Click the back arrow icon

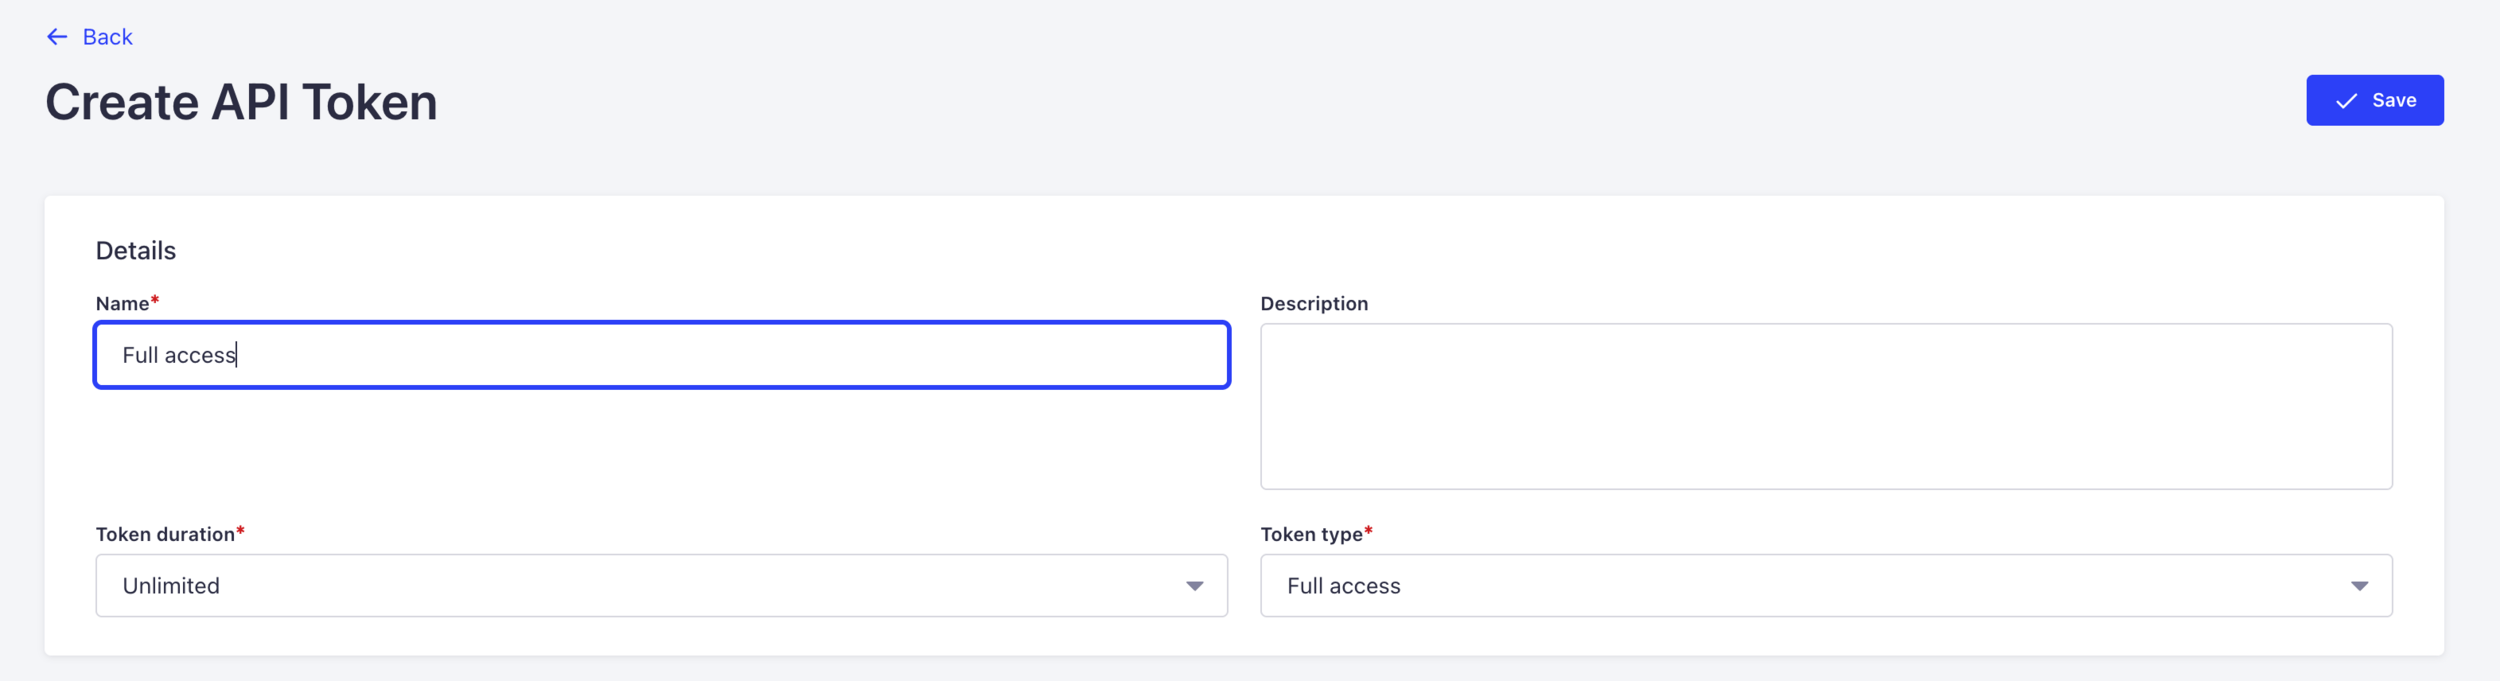(57, 37)
